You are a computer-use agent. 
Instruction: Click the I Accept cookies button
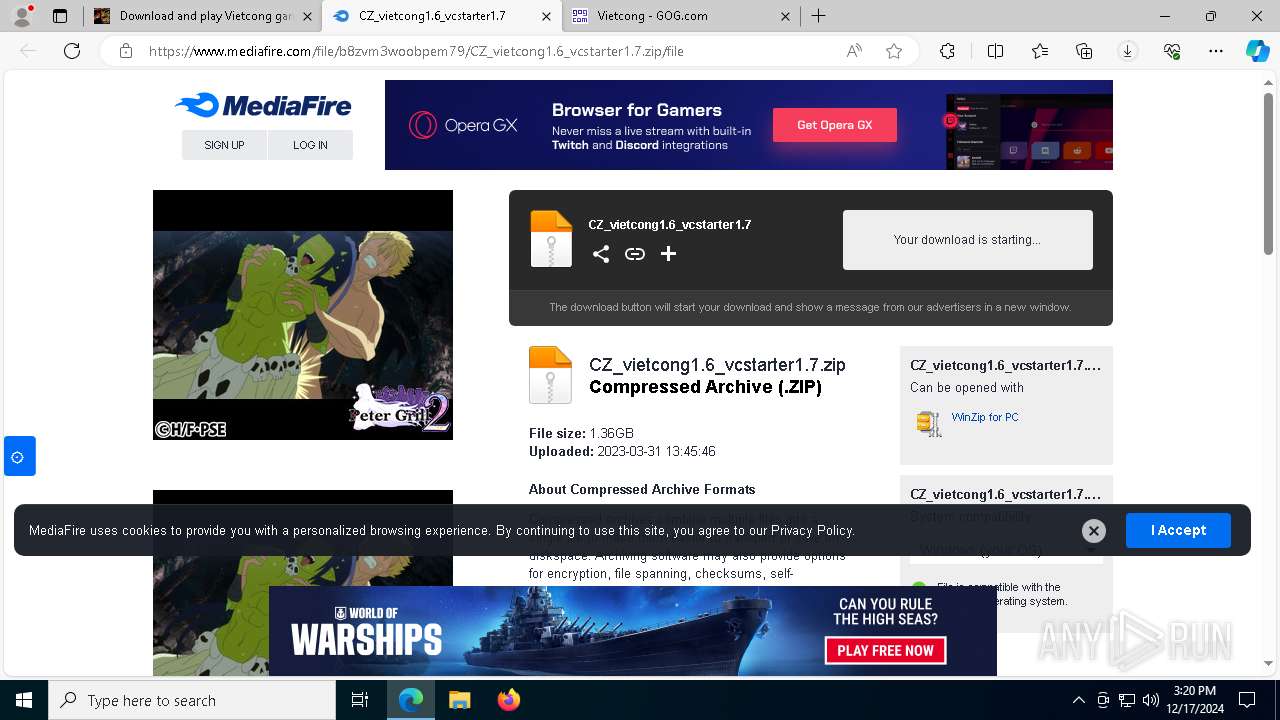pos(1178,530)
